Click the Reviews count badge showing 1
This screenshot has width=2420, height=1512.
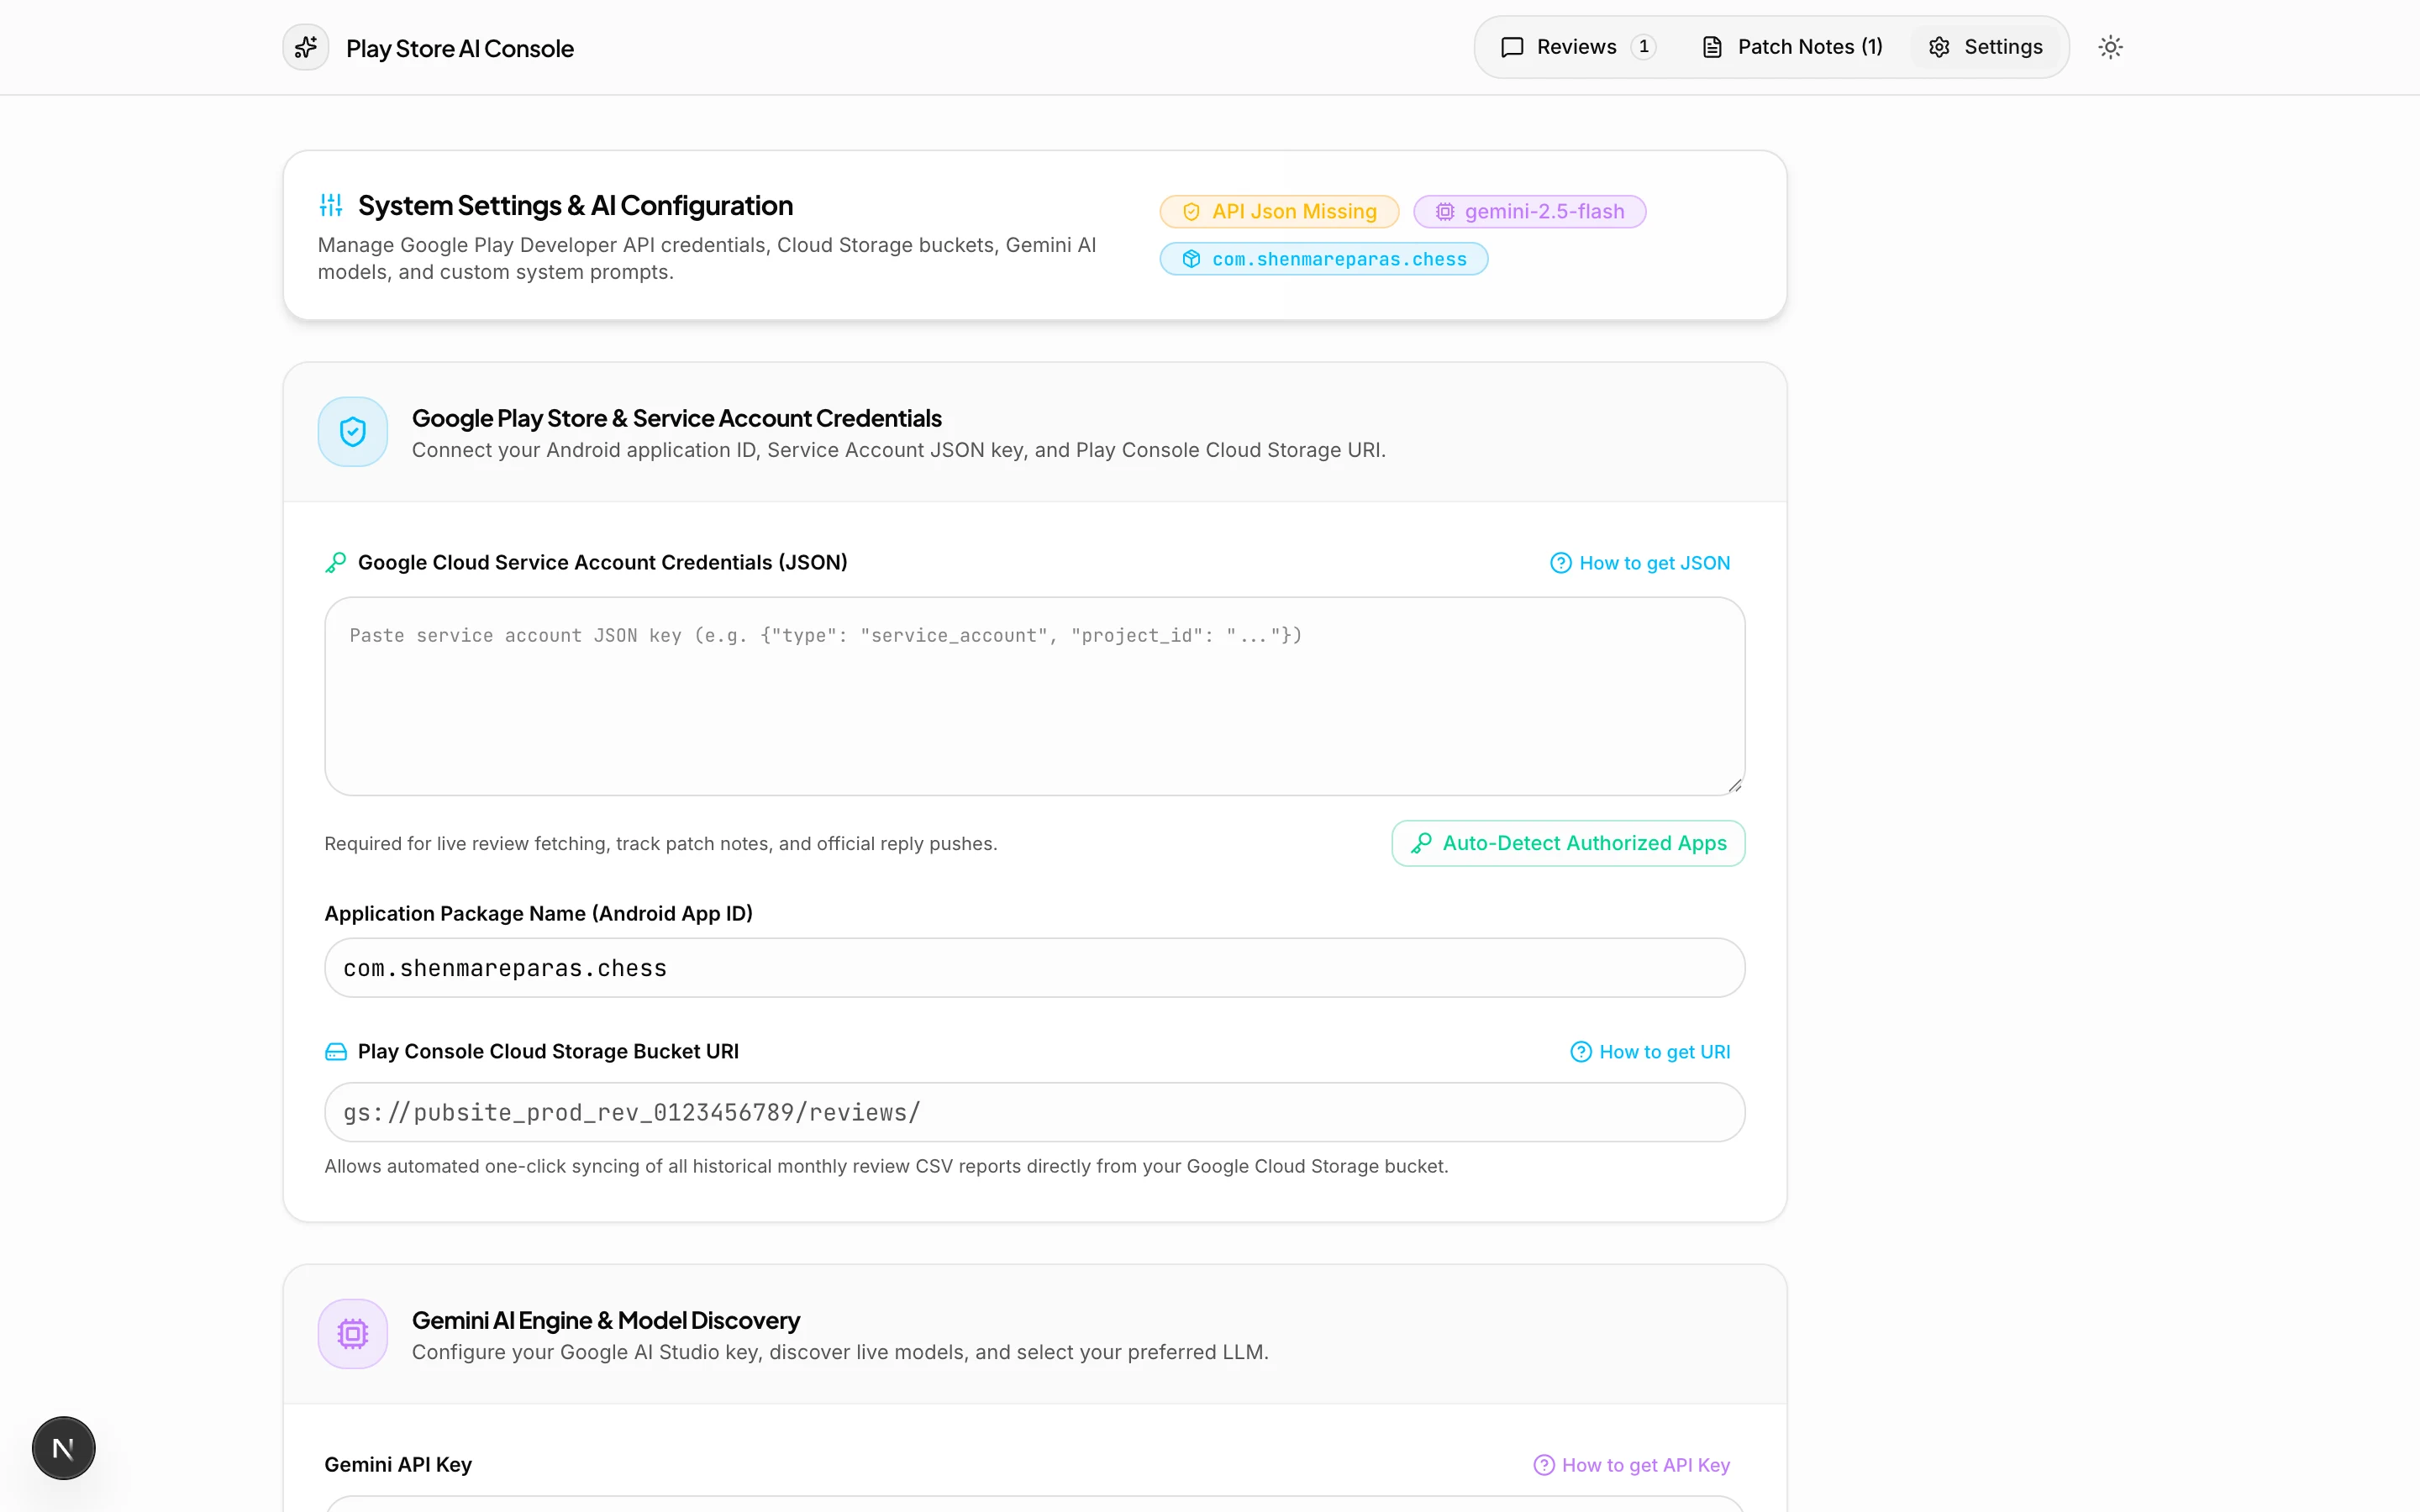pos(1643,47)
